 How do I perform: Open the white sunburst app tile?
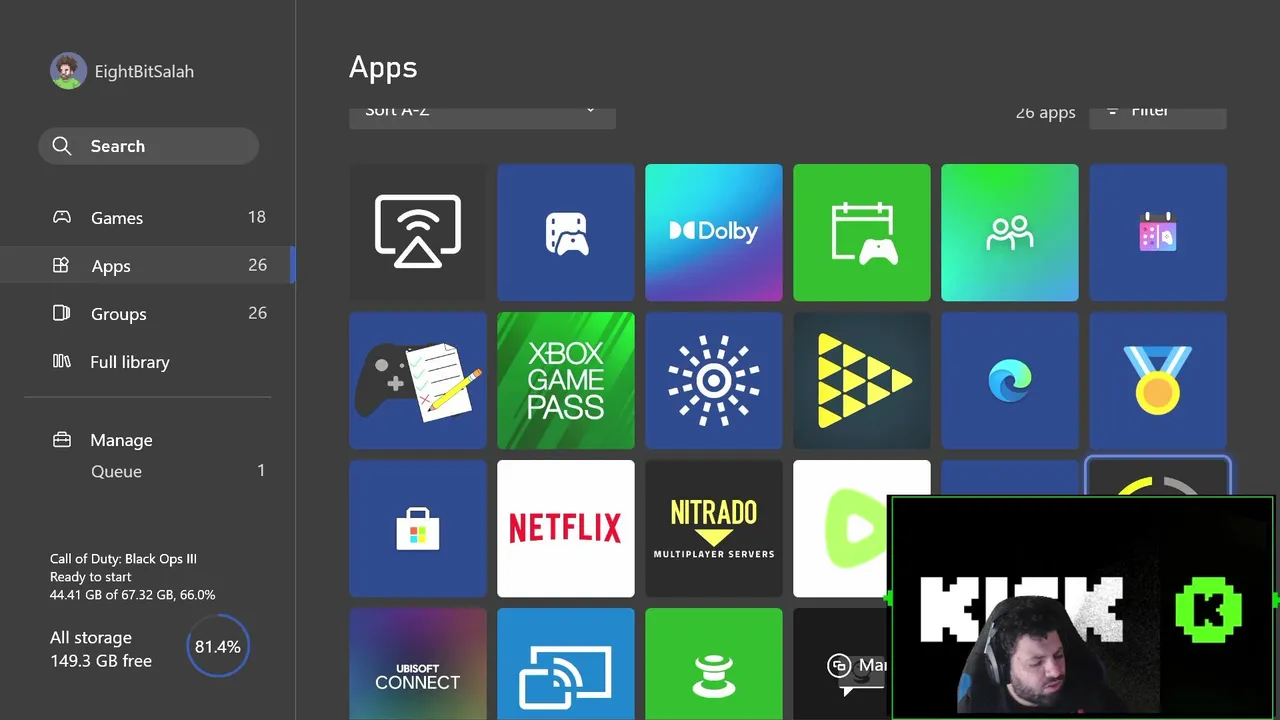[x=714, y=380]
